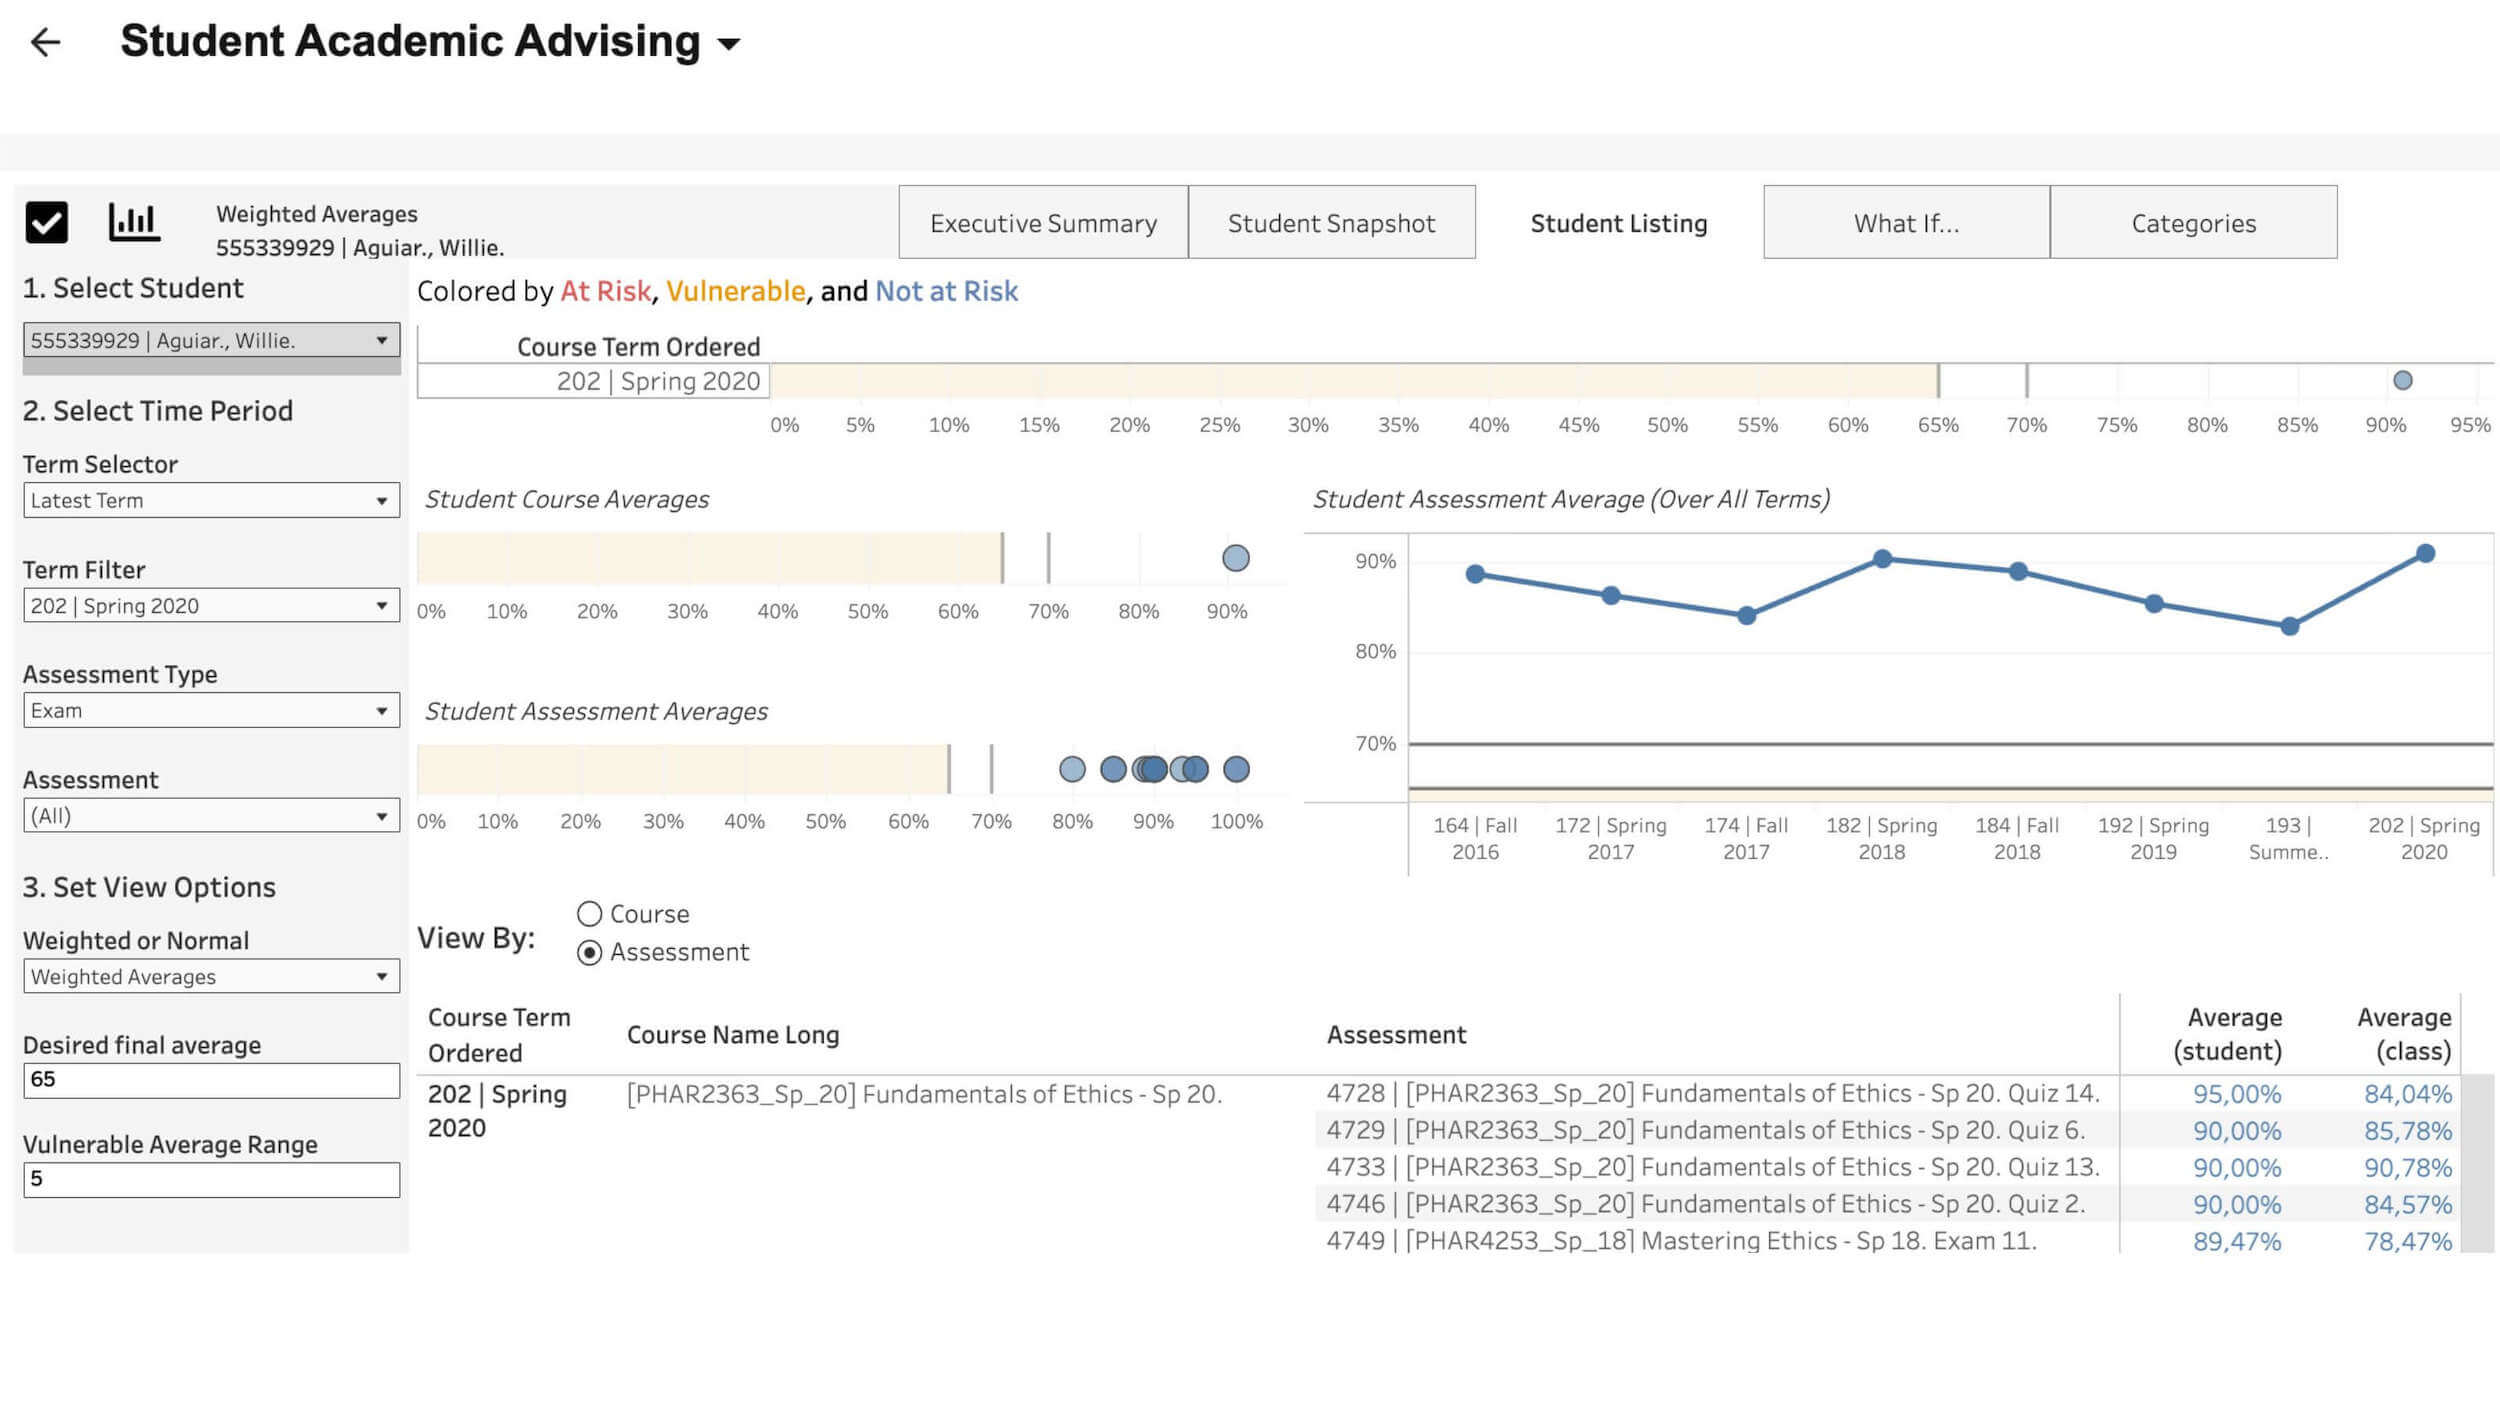The image size is (2500, 1406).
Task: Click the lightest assessment dot near 80%
Action: (1072, 769)
